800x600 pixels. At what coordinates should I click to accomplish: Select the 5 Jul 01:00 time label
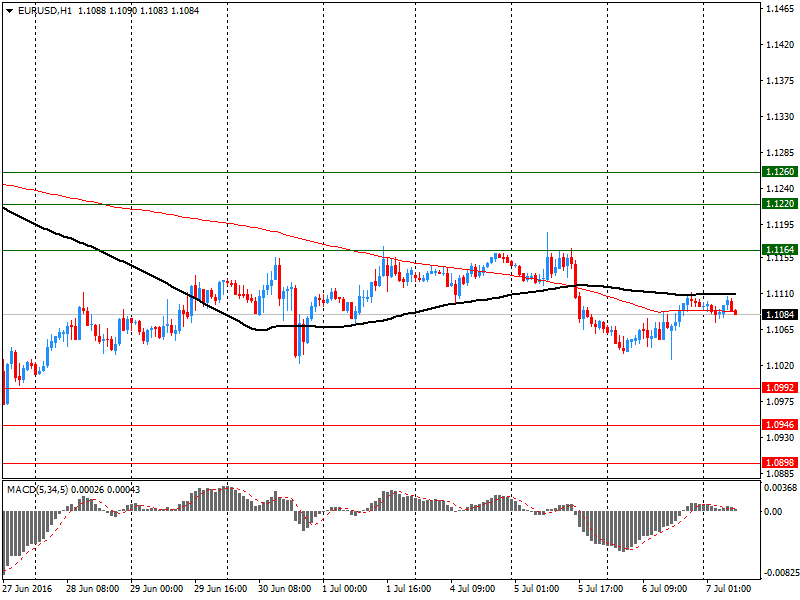[537, 589]
